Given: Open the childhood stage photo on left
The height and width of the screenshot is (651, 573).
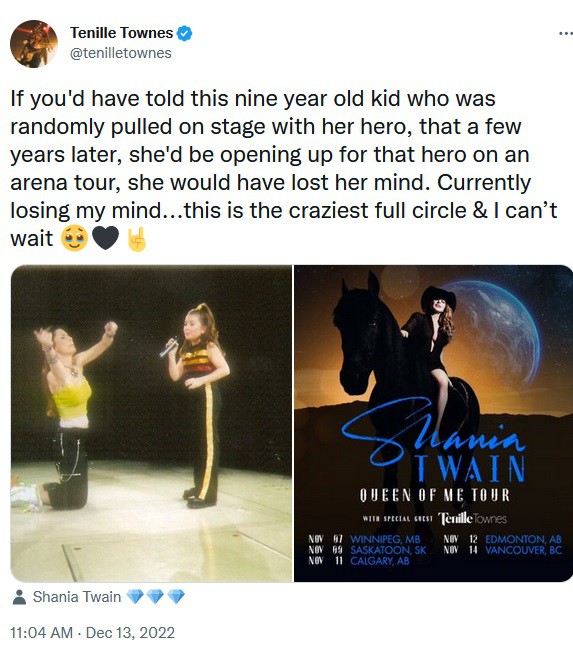Looking at the screenshot, I should click(x=152, y=423).
